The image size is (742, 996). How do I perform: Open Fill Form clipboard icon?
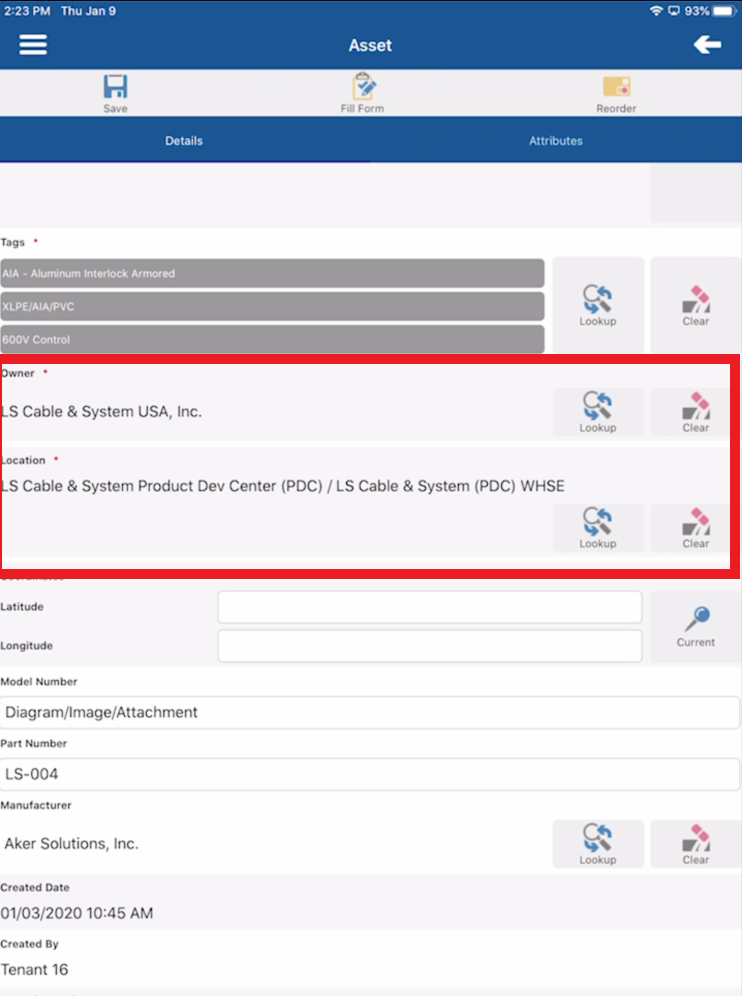[x=362, y=93]
